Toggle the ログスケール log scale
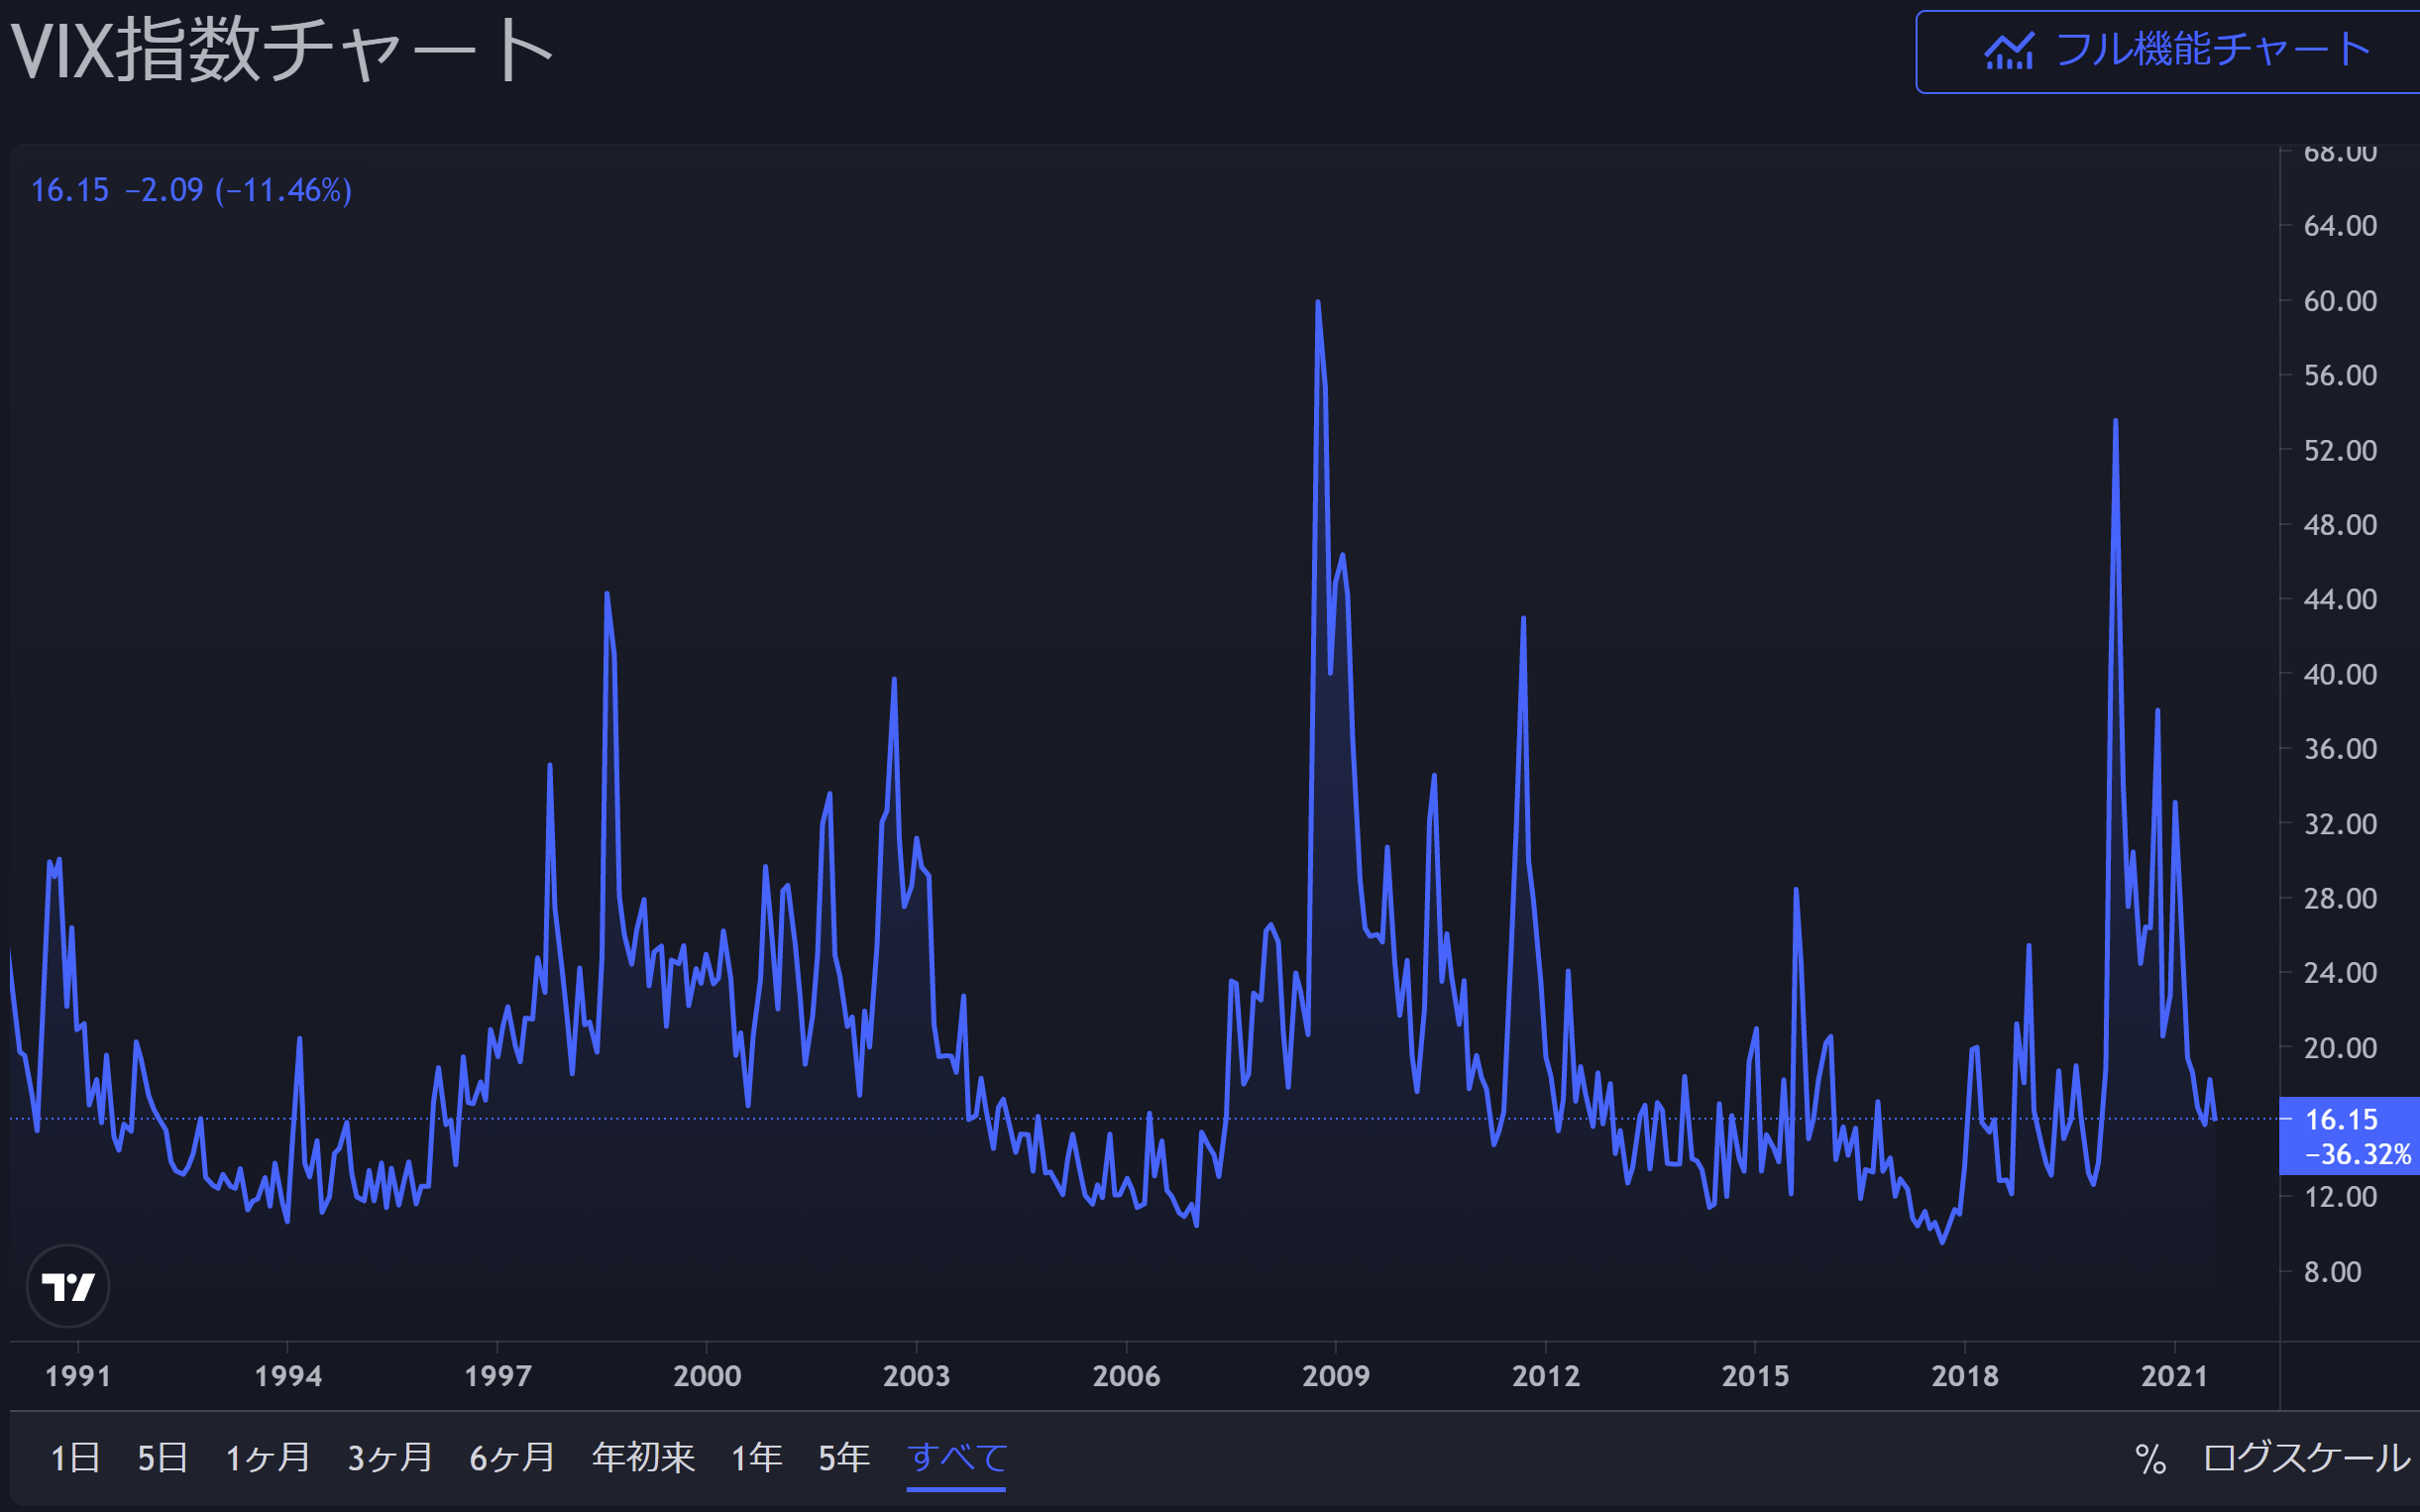The width and height of the screenshot is (2420, 1512). 2306,1458
